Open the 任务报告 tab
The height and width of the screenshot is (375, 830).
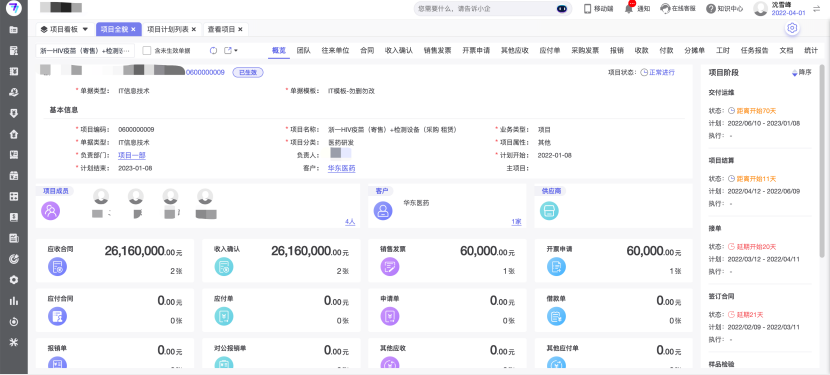coord(754,50)
